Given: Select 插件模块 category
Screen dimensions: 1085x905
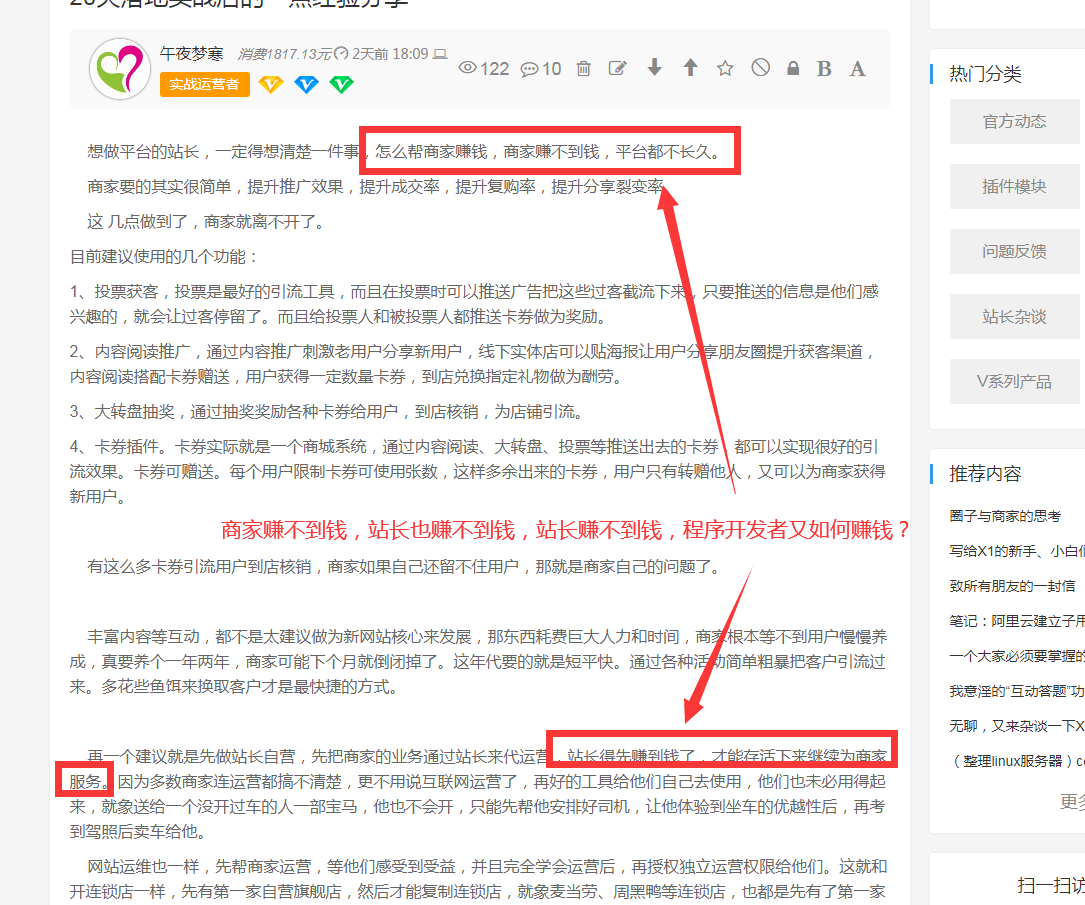Looking at the screenshot, I should coord(1014,186).
